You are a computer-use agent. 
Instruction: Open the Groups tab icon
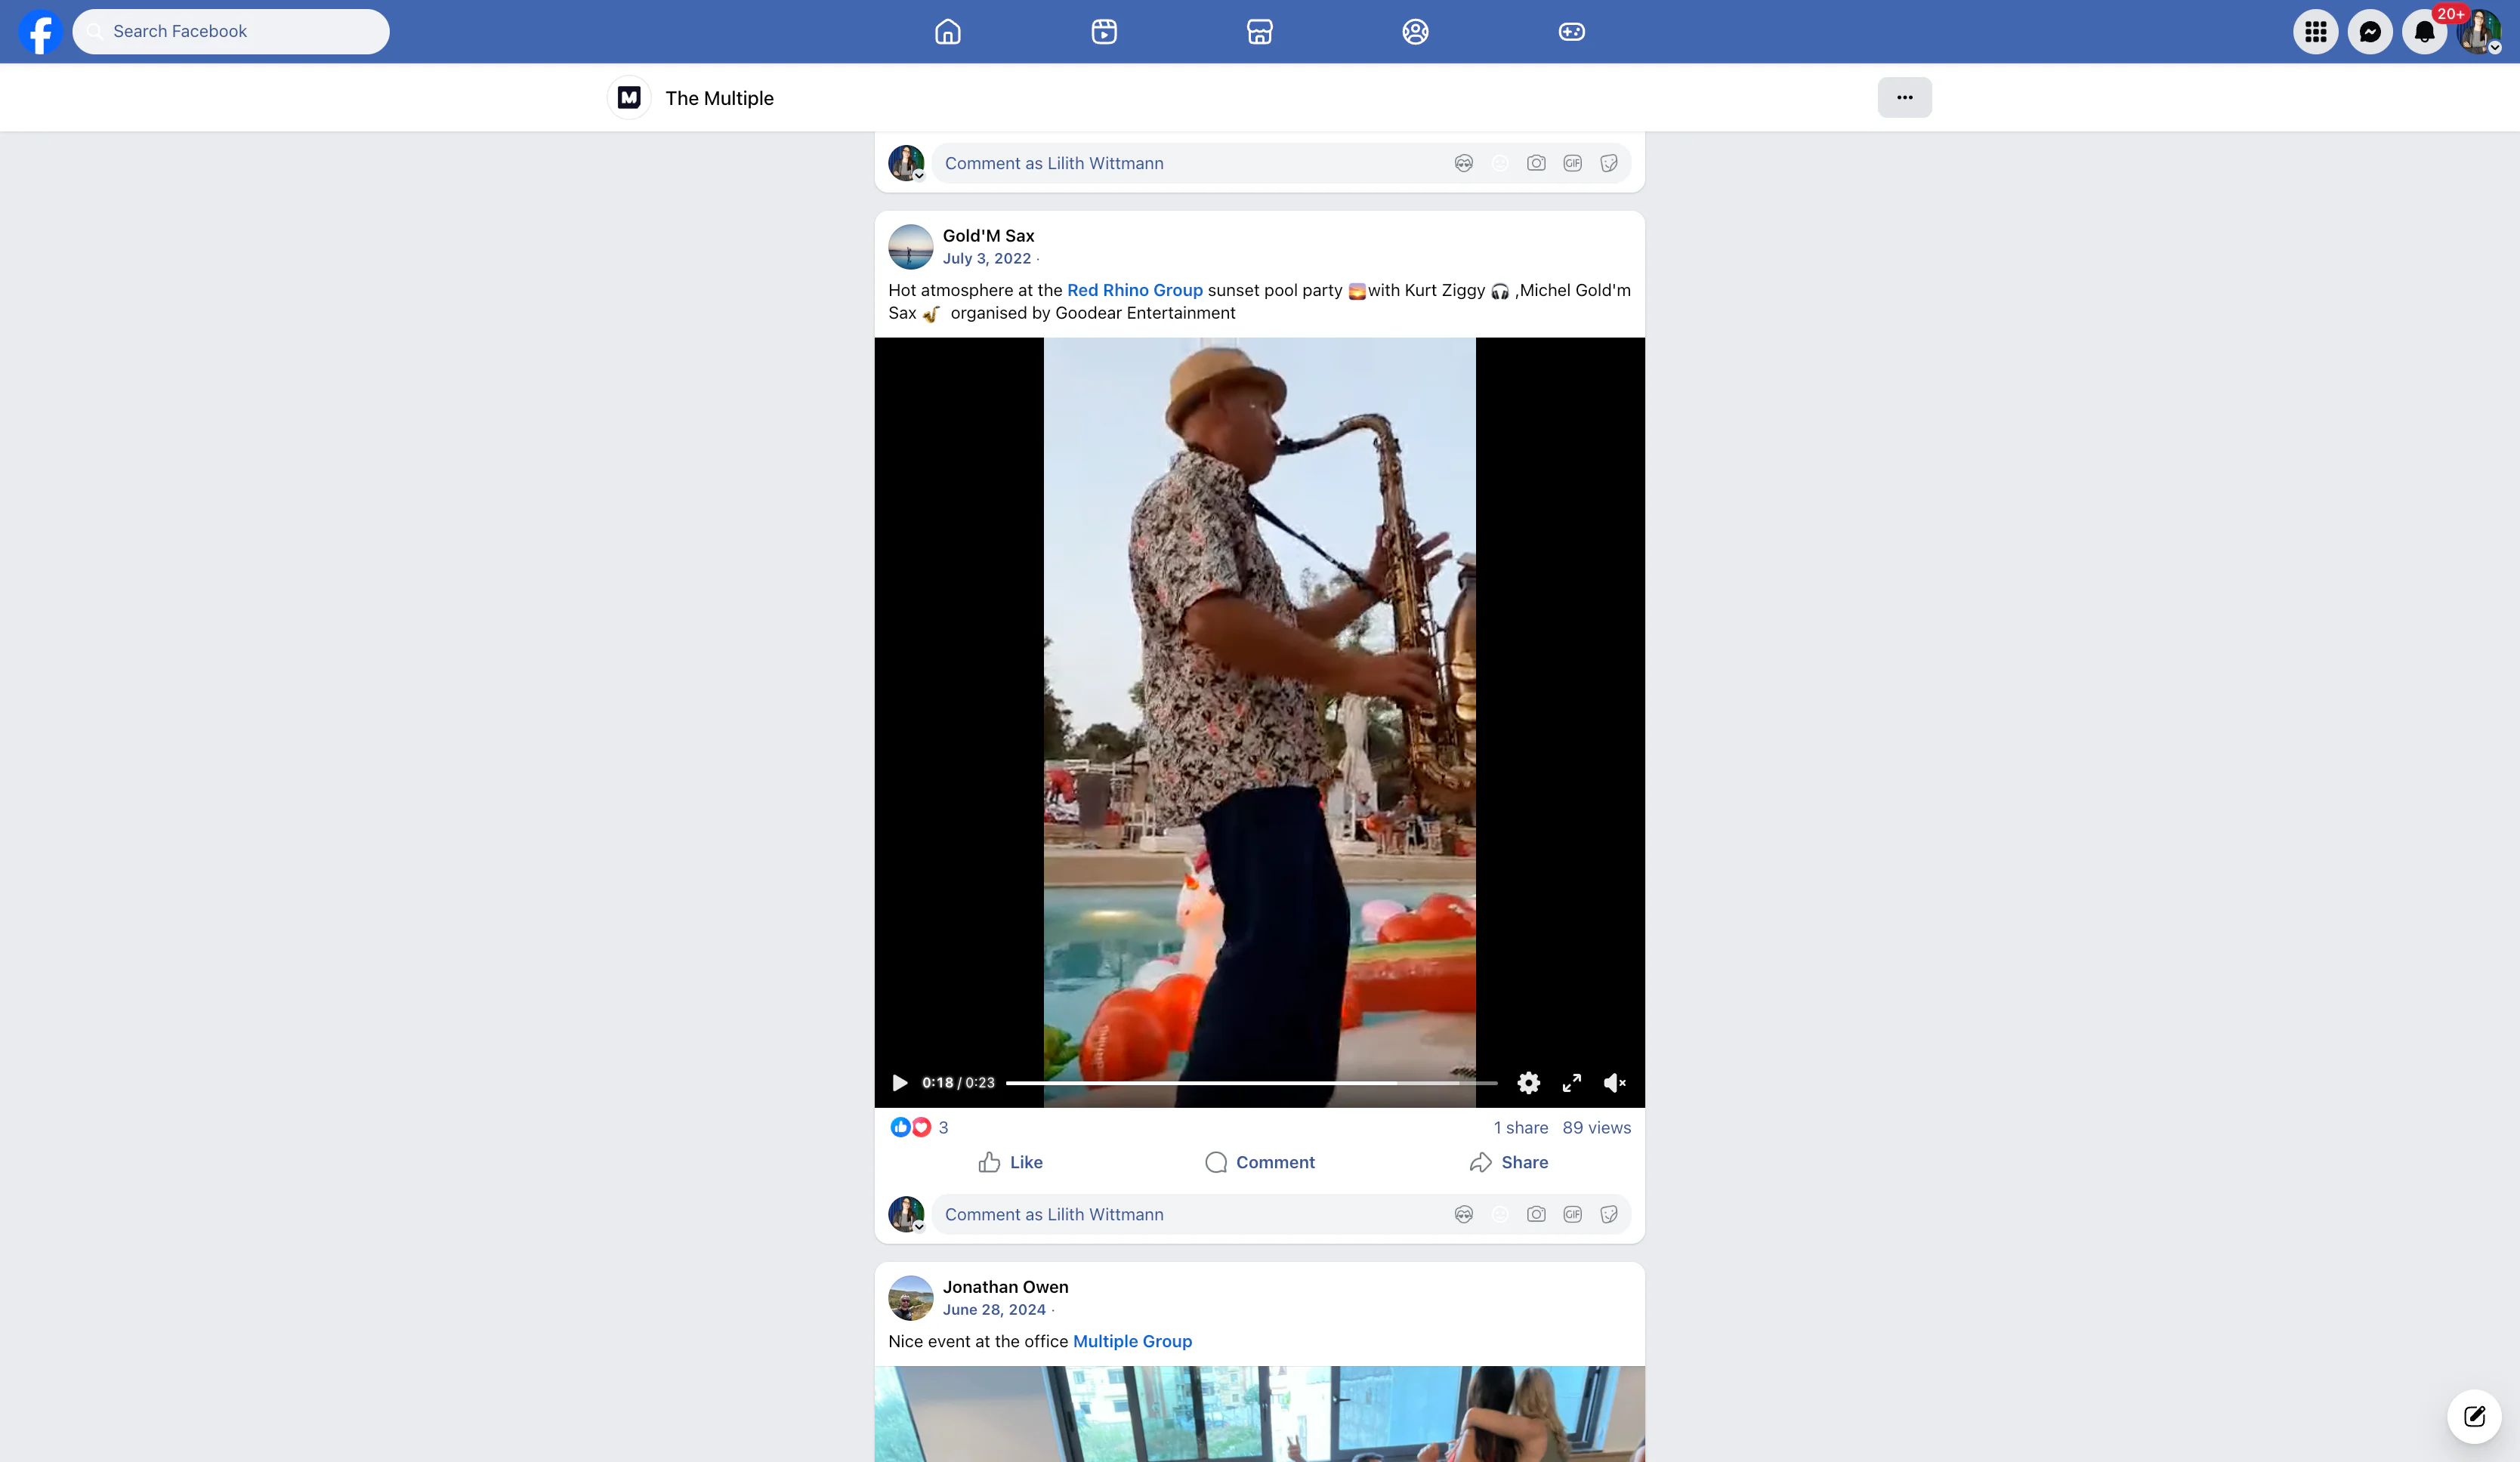tap(1415, 32)
